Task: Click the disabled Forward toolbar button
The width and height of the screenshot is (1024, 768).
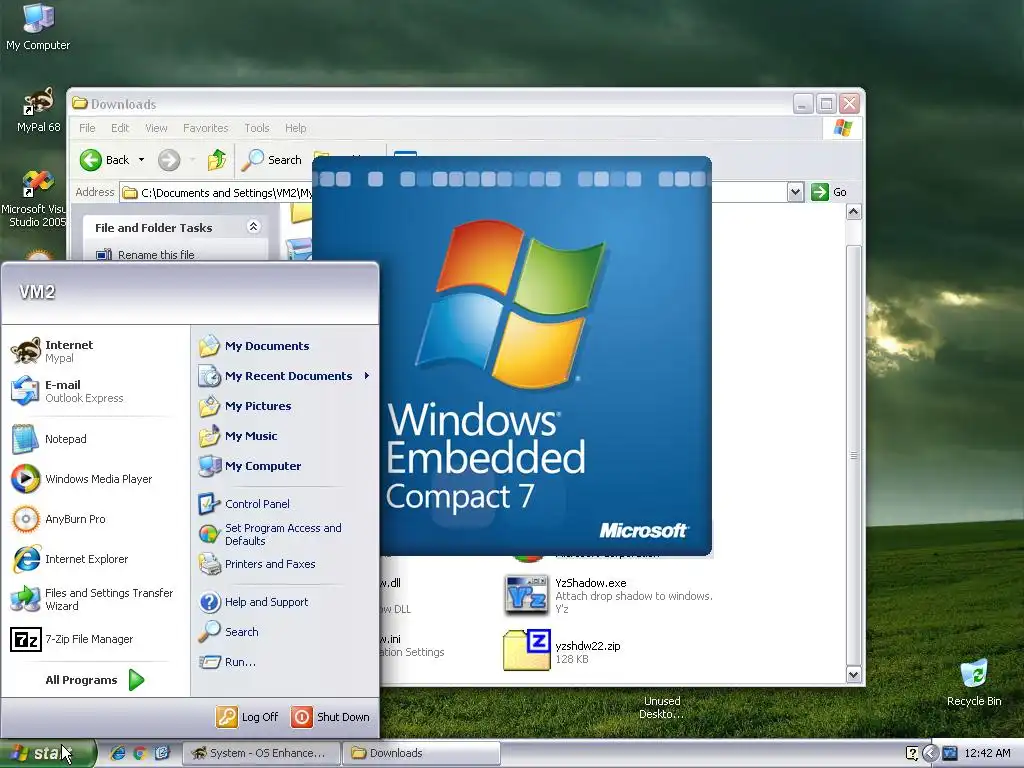Action: 169,160
